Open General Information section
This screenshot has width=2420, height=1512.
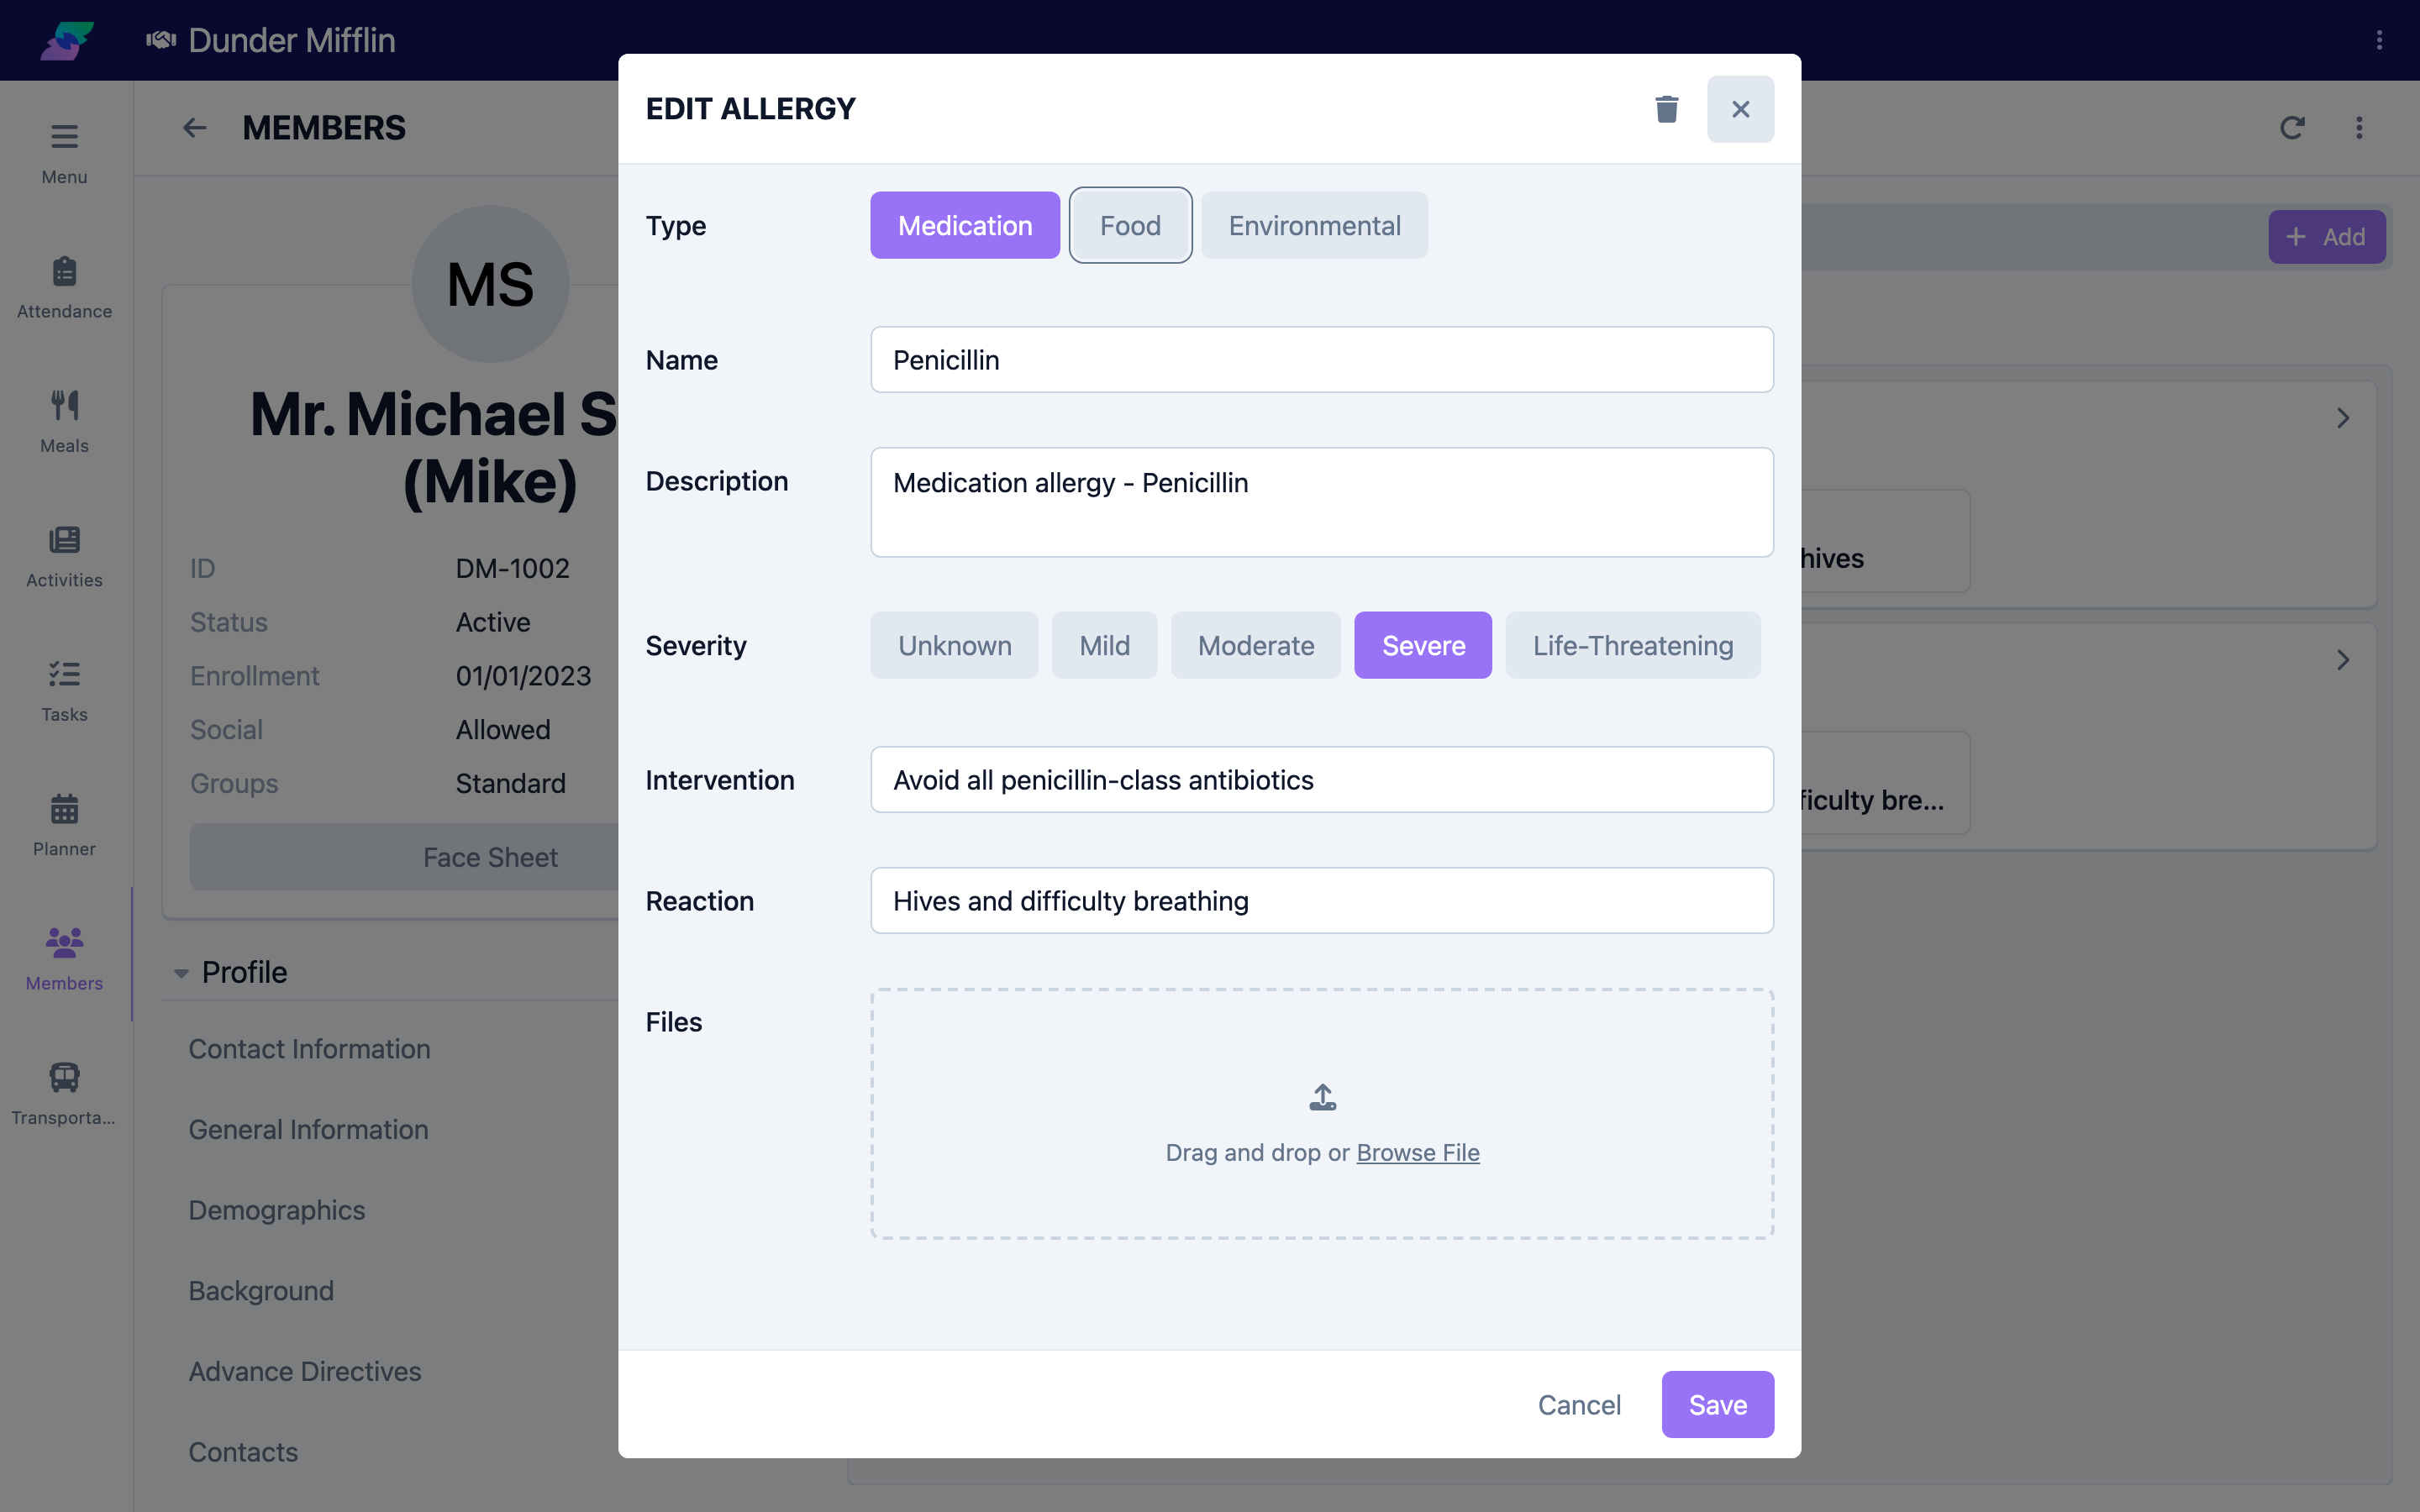308,1130
